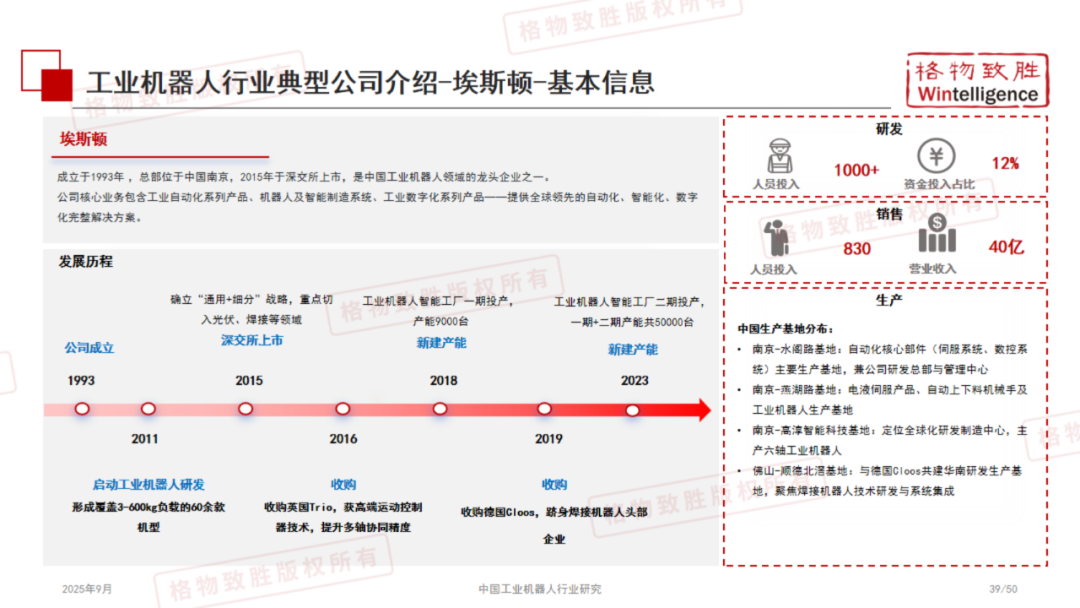Click the revenue bar chart dollar icon
The height and width of the screenshot is (608, 1080).
pyautogui.click(x=937, y=233)
